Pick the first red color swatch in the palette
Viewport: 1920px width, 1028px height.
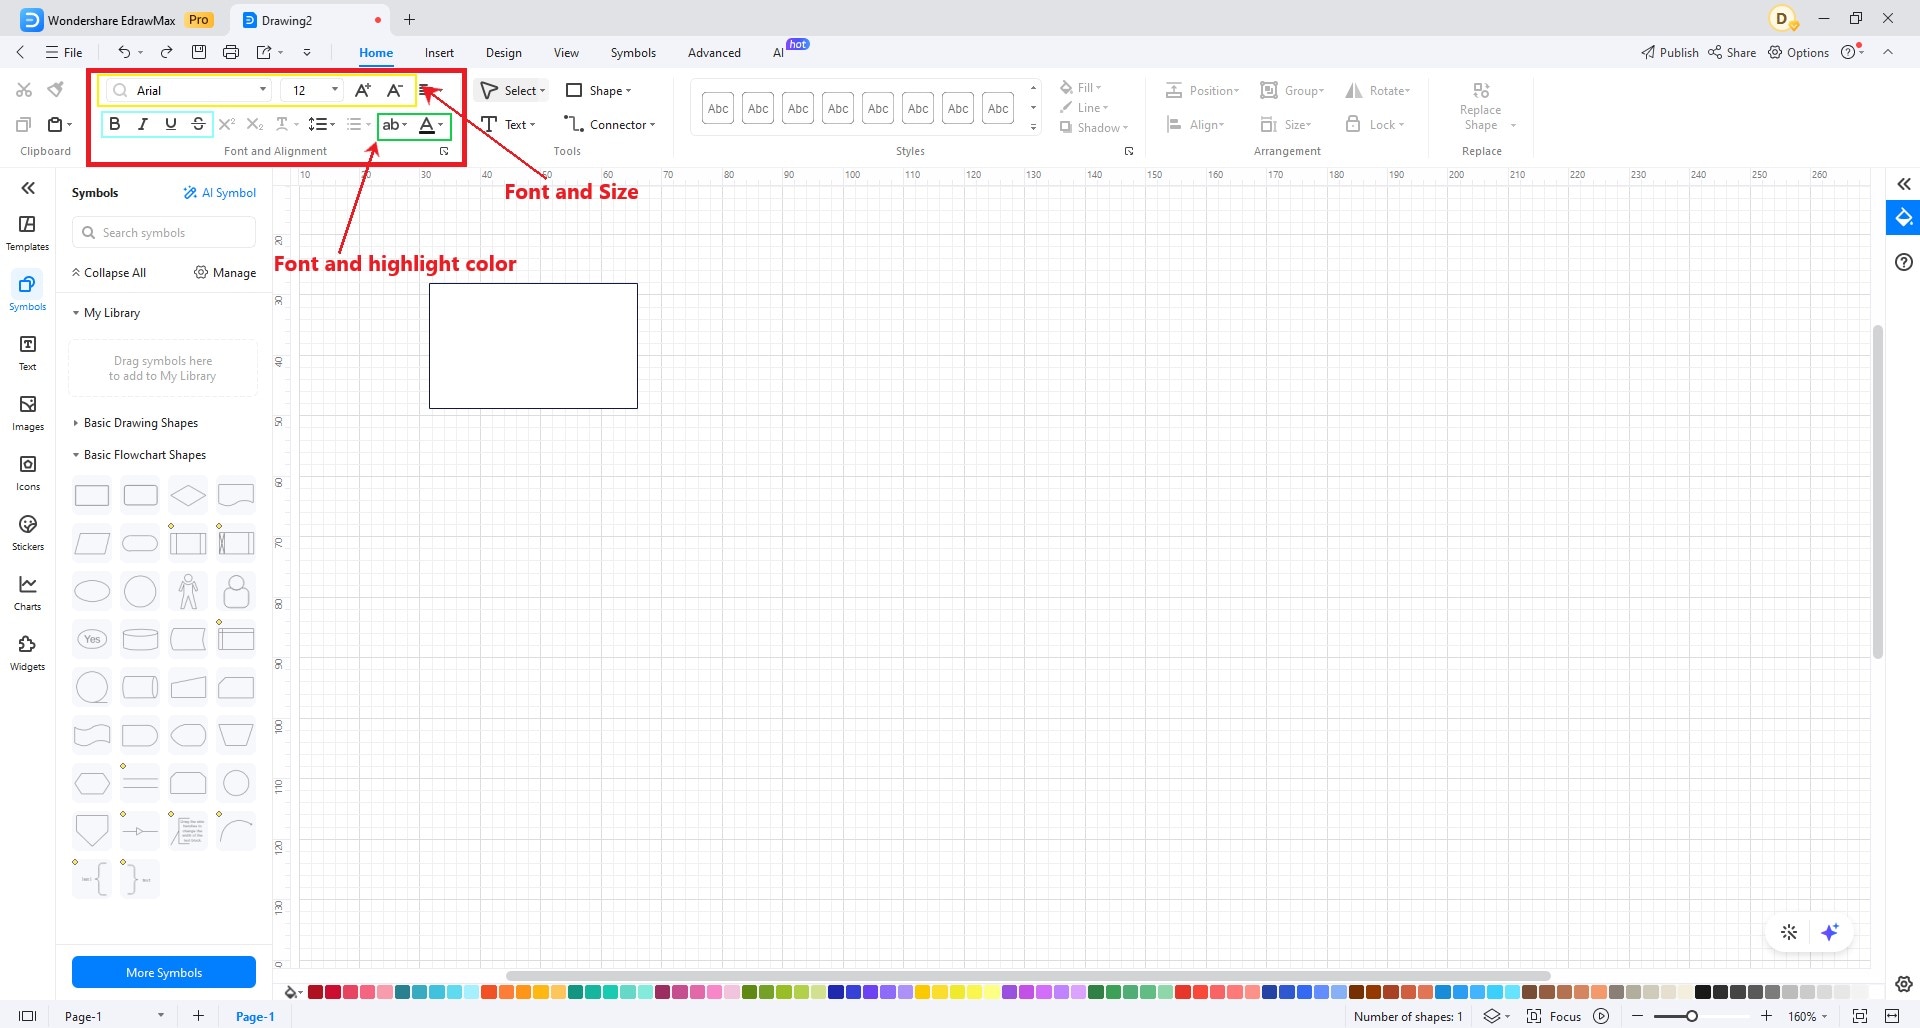pos(315,992)
